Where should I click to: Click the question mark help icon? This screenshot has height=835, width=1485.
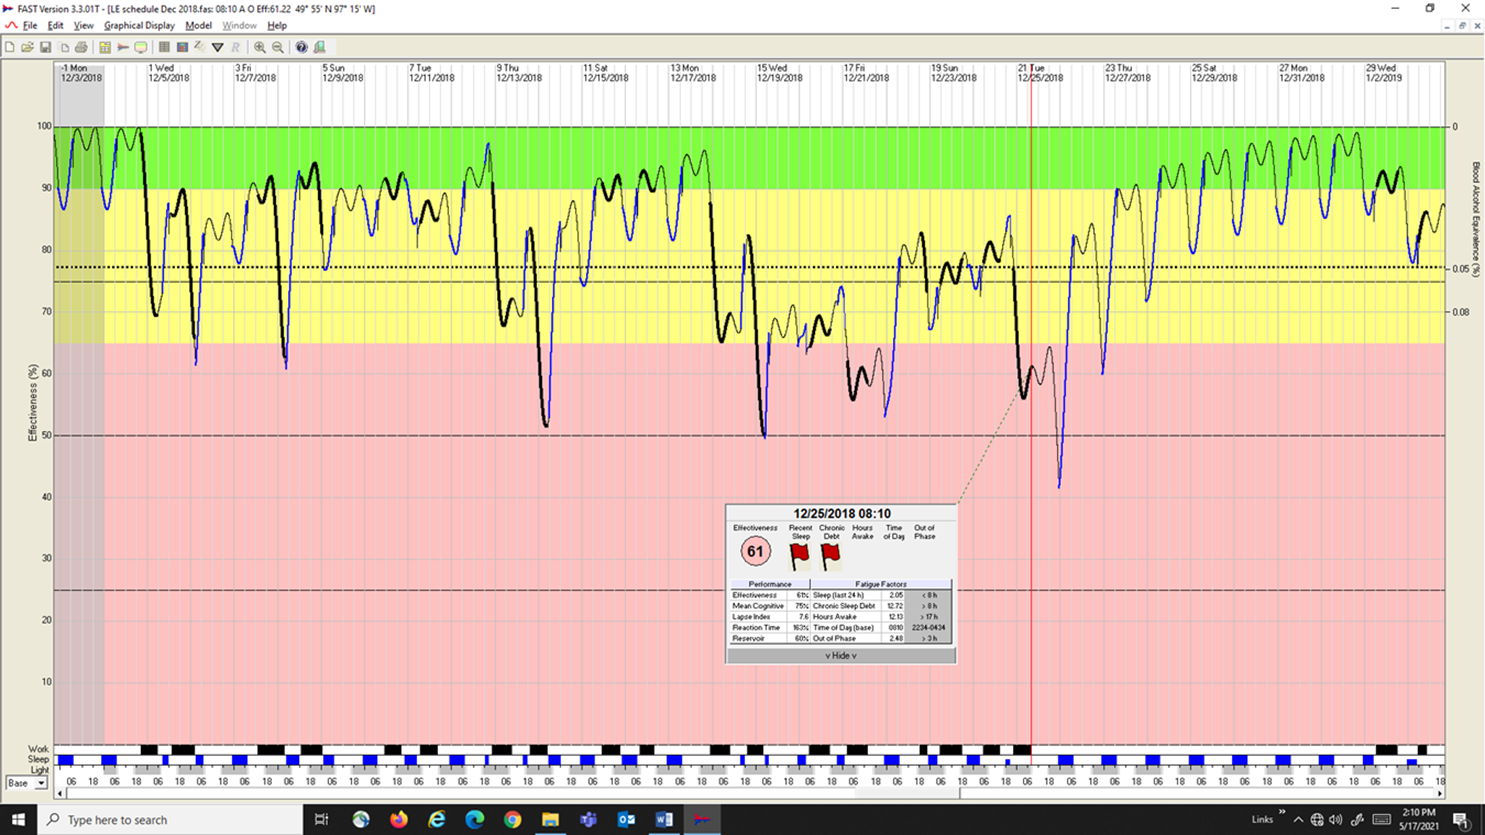click(301, 47)
